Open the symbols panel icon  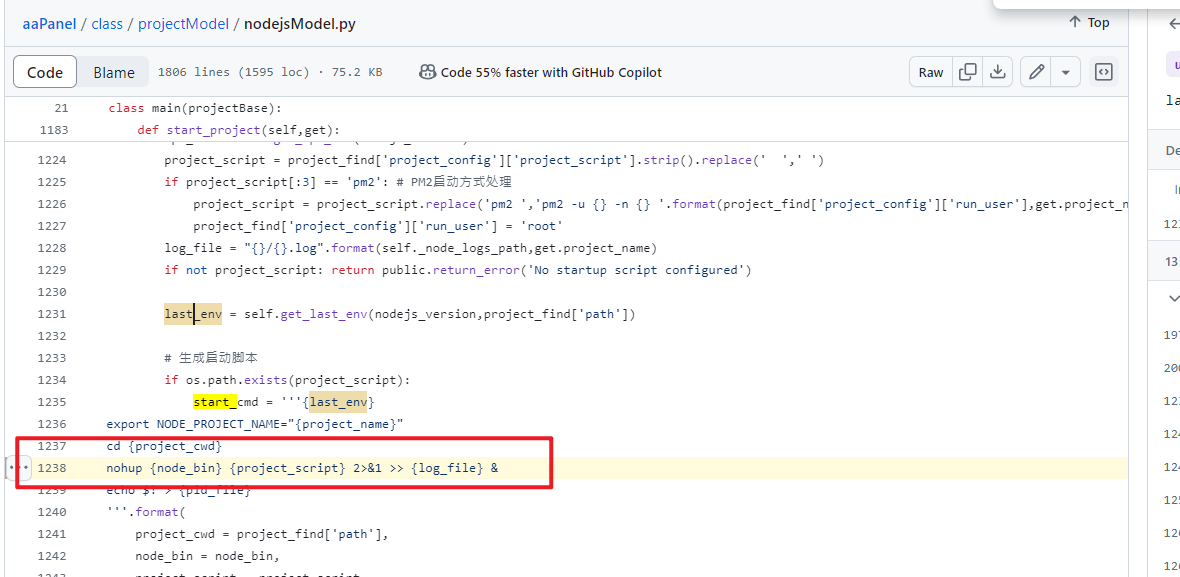click(x=1103, y=72)
